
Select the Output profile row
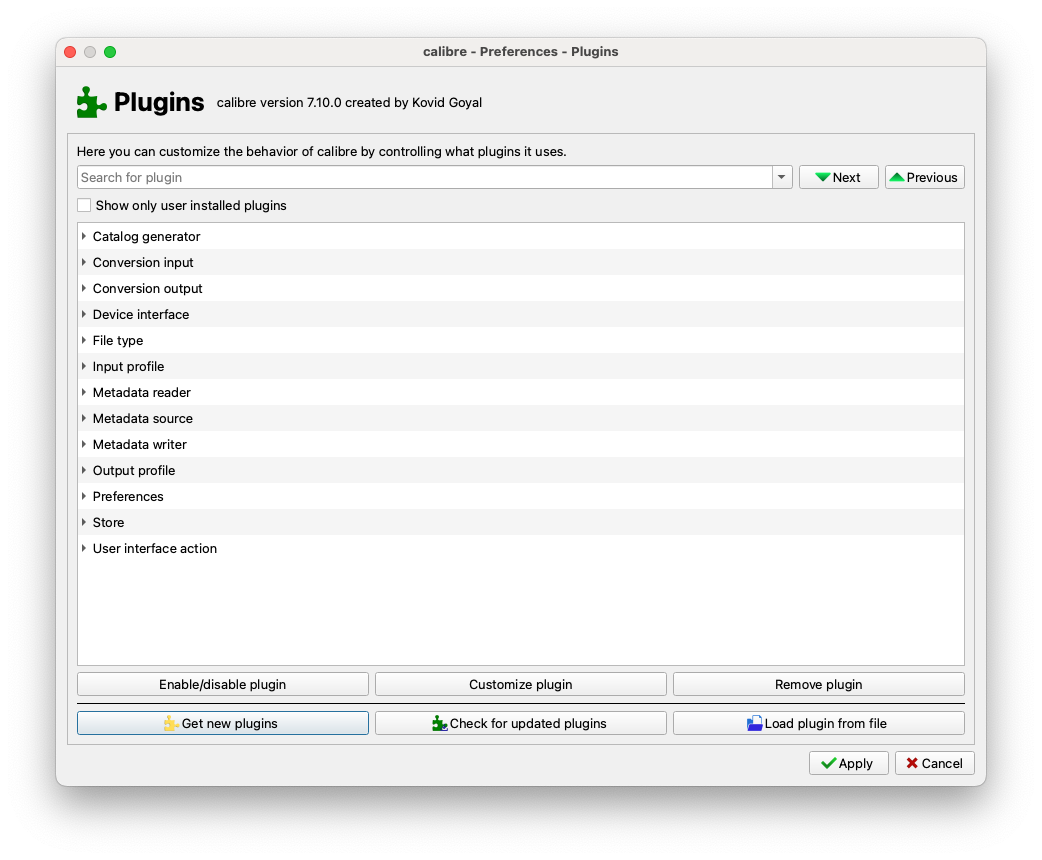[x=134, y=471]
